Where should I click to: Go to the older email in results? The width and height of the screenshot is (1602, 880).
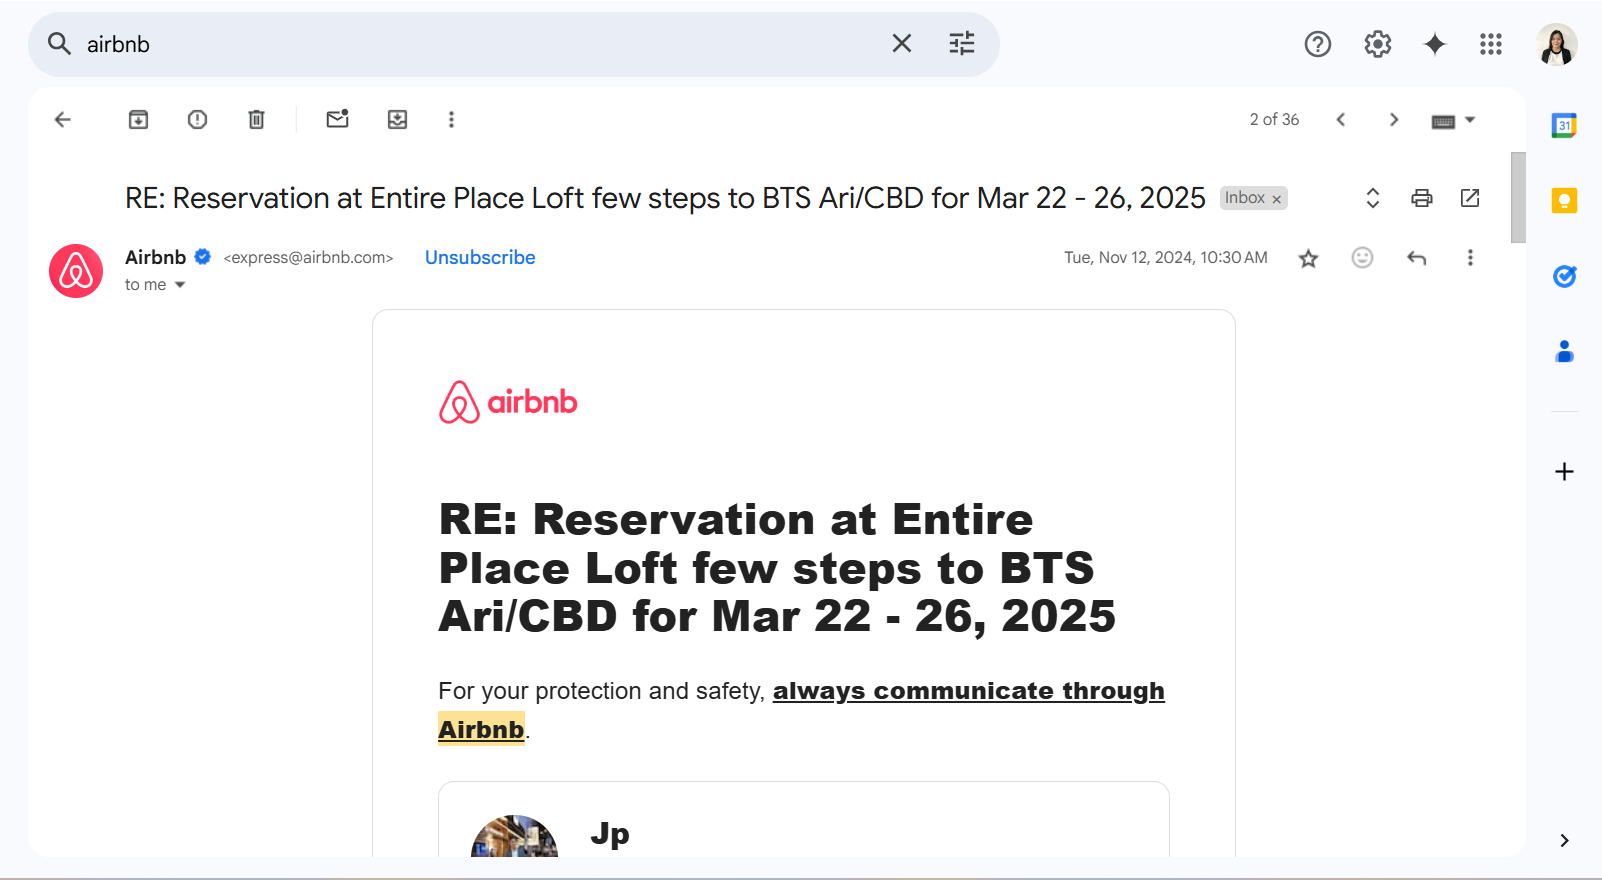(x=1393, y=120)
